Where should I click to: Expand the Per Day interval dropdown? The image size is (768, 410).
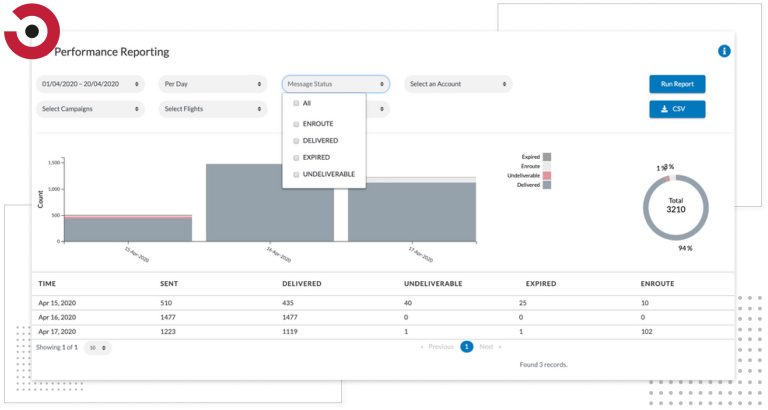(213, 84)
